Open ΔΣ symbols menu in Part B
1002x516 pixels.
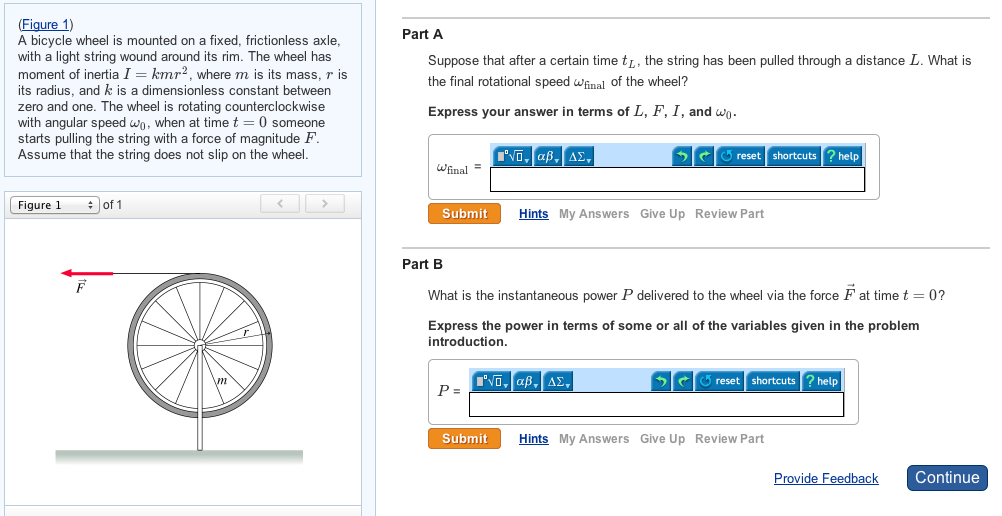pos(558,381)
